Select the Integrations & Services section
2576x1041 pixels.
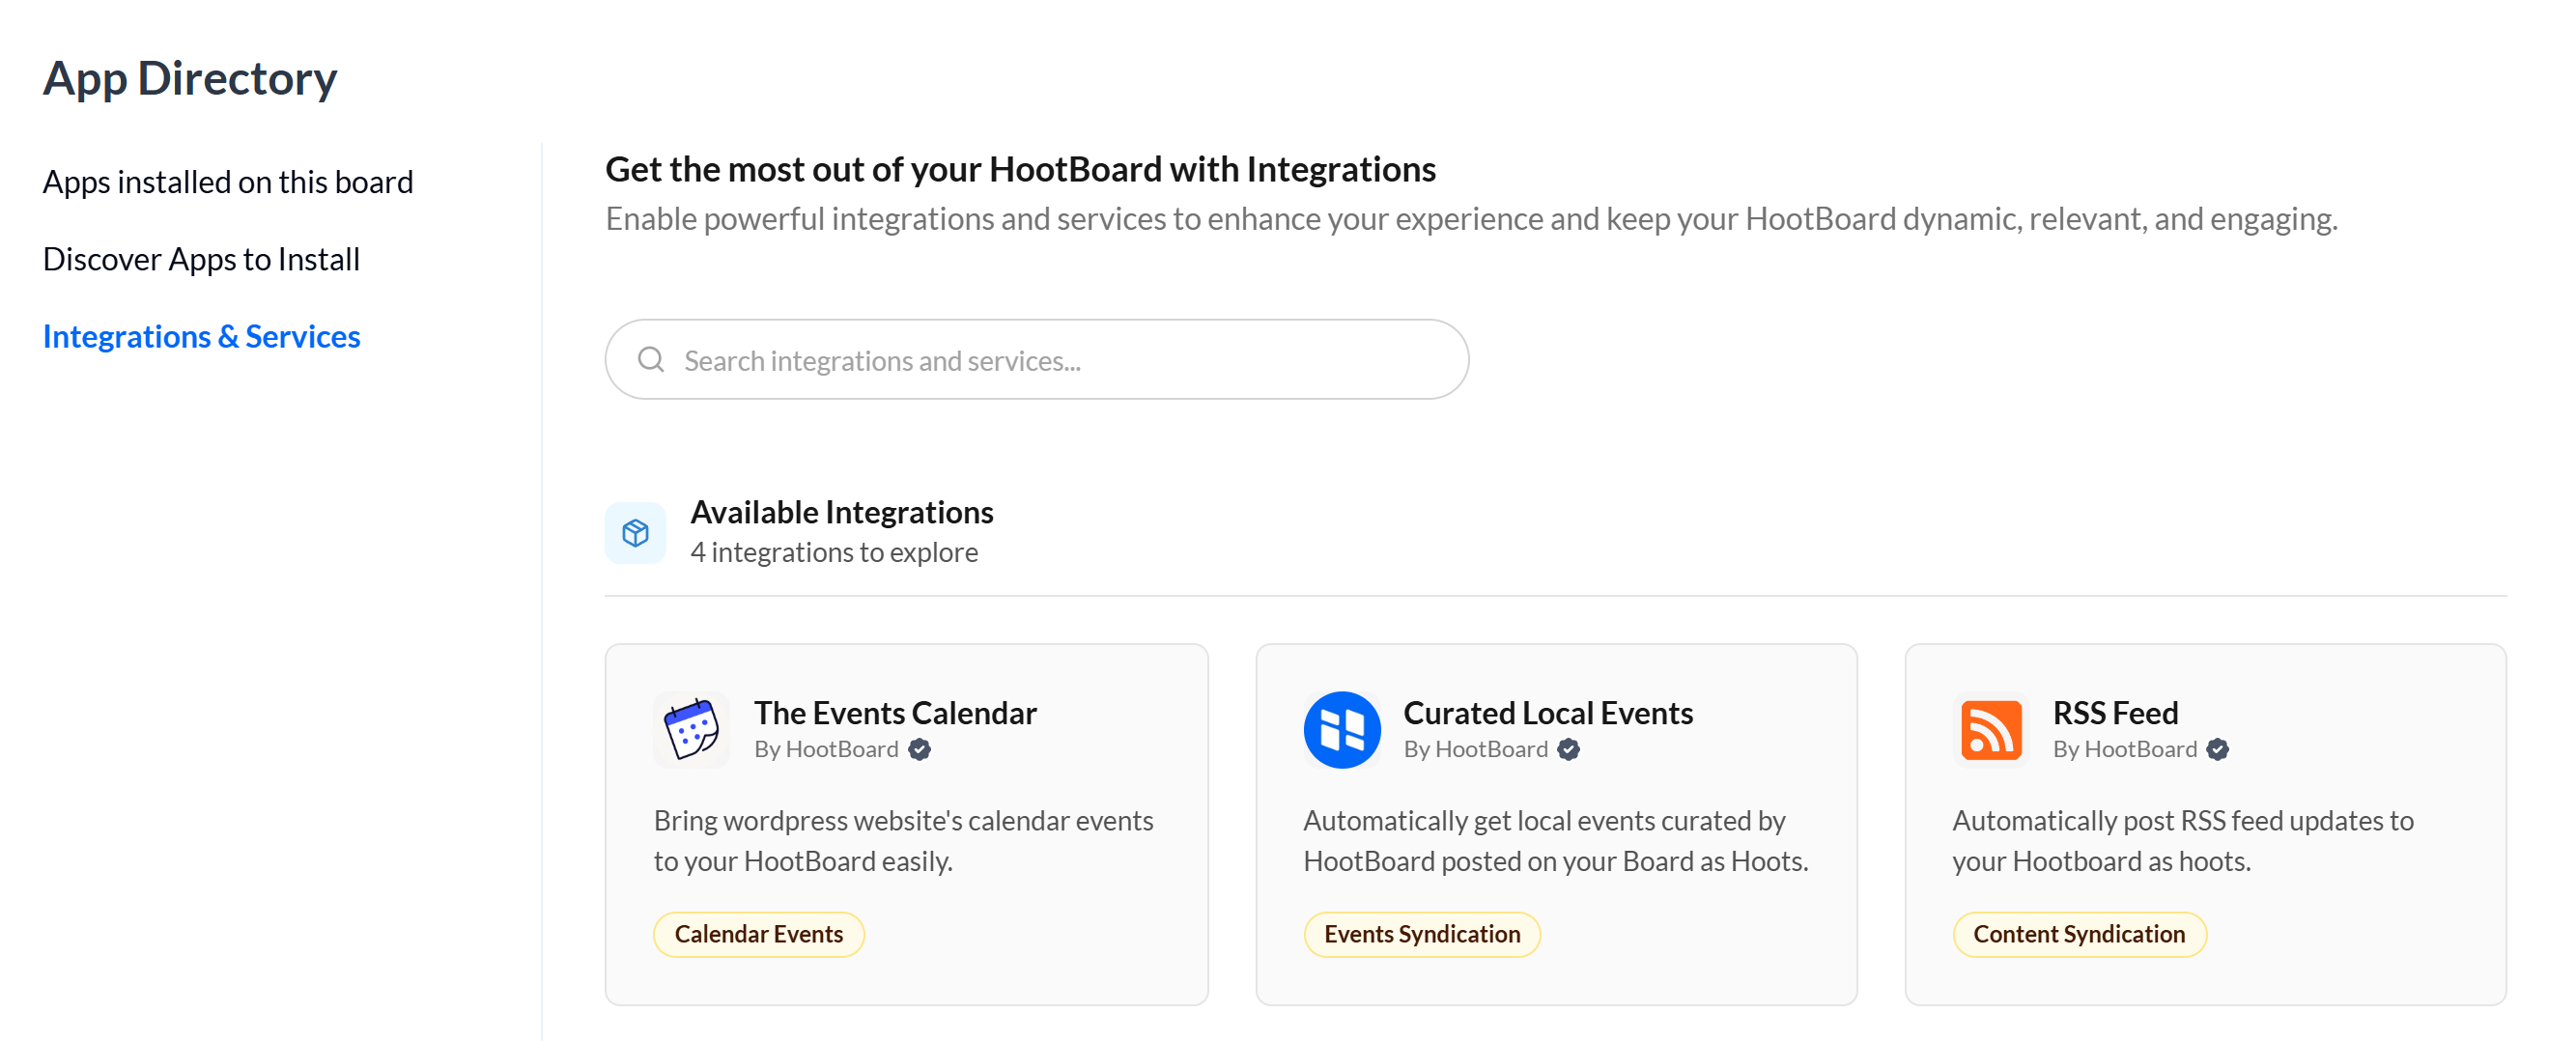pyautogui.click(x=202, y=336)
